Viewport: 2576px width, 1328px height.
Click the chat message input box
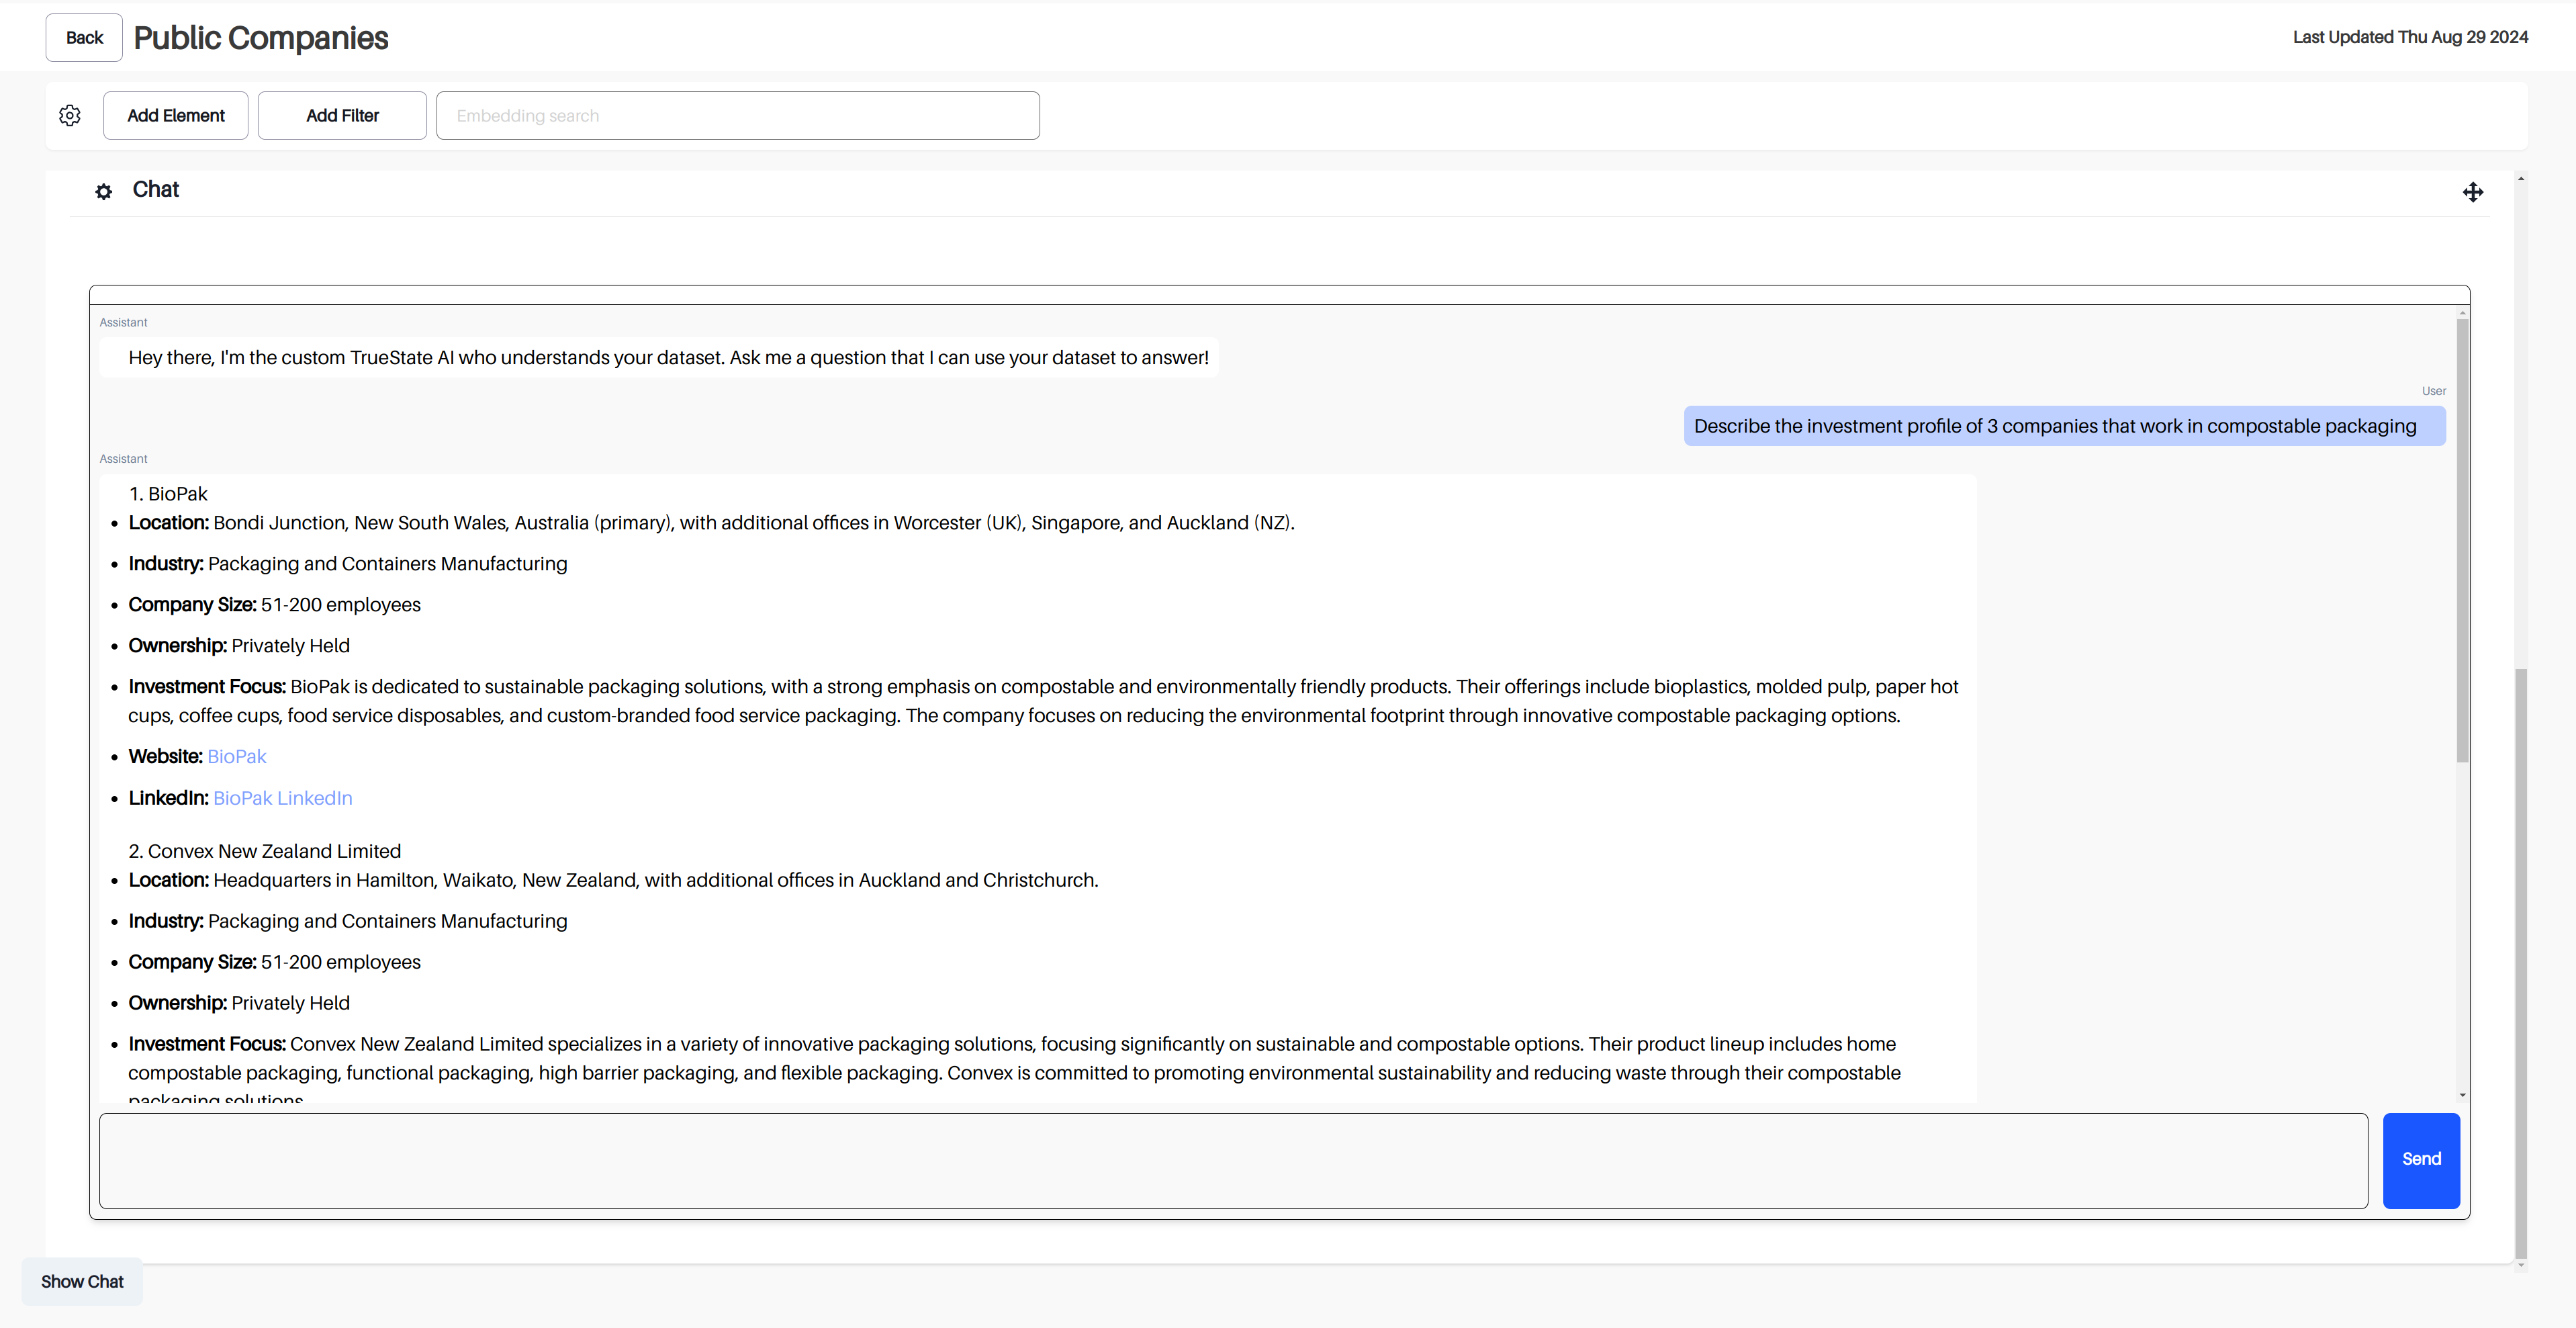1233,1160
